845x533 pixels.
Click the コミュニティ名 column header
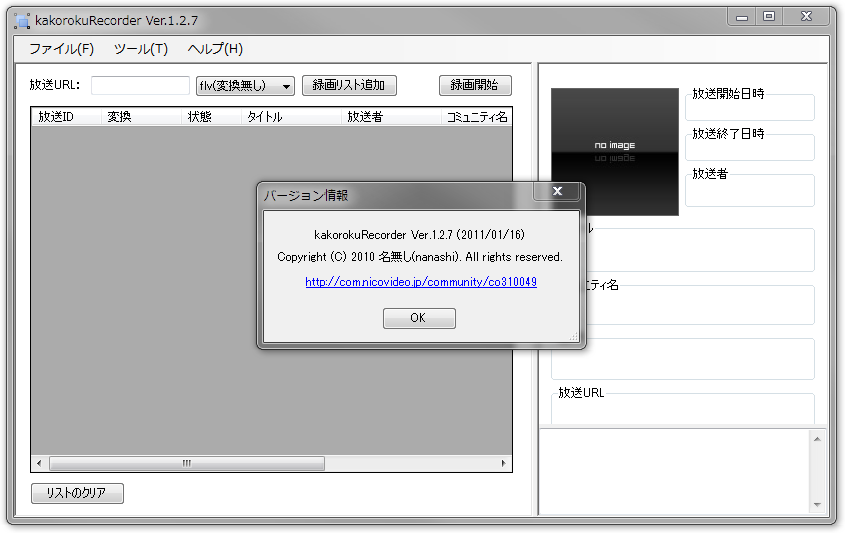point(476,116)
